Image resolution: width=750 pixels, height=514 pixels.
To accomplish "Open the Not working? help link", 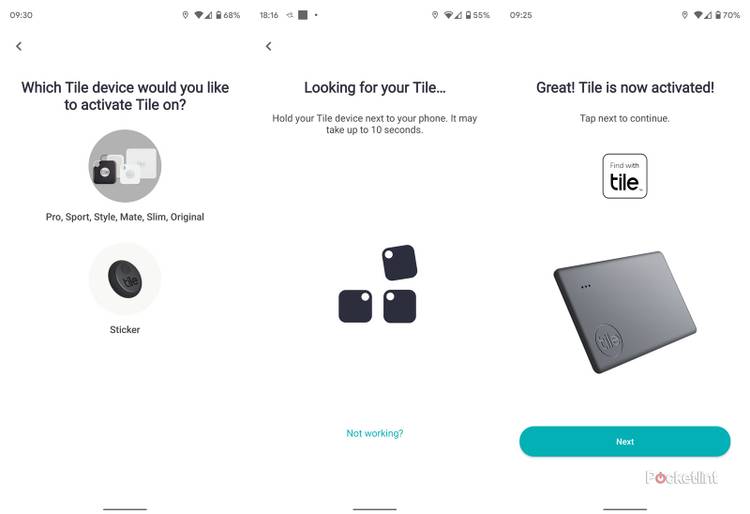I will click(x=375, y=434).
